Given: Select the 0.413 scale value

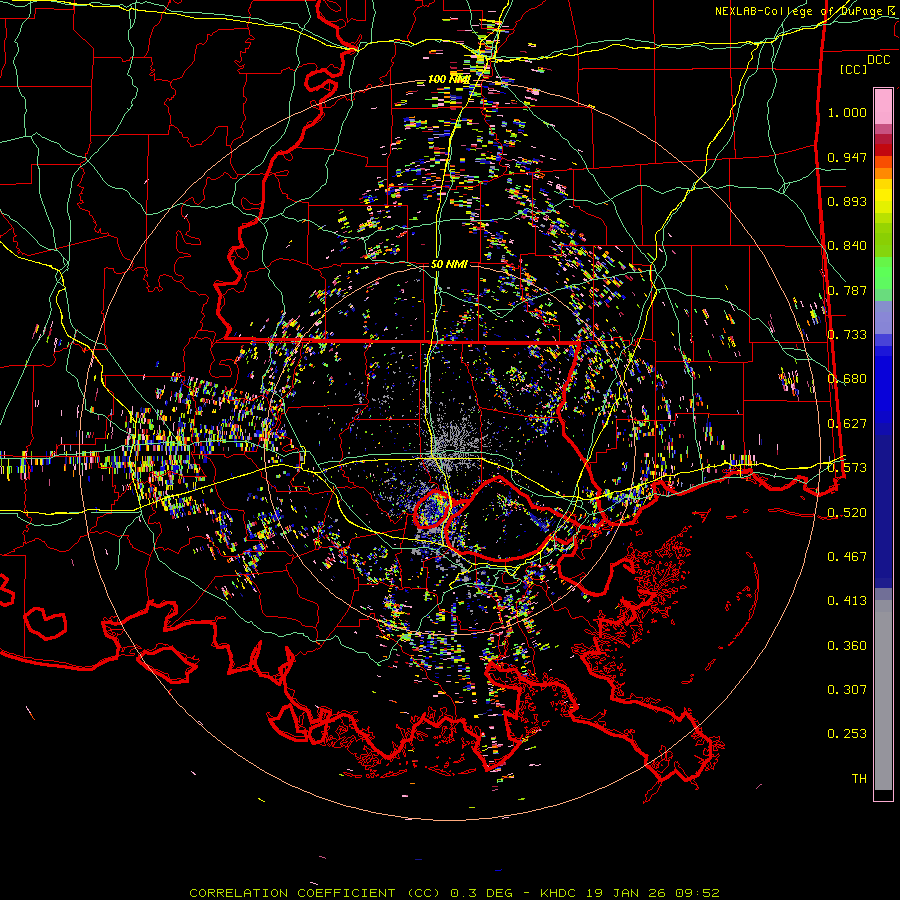Looking at the screenshot, I should [847, 601].
